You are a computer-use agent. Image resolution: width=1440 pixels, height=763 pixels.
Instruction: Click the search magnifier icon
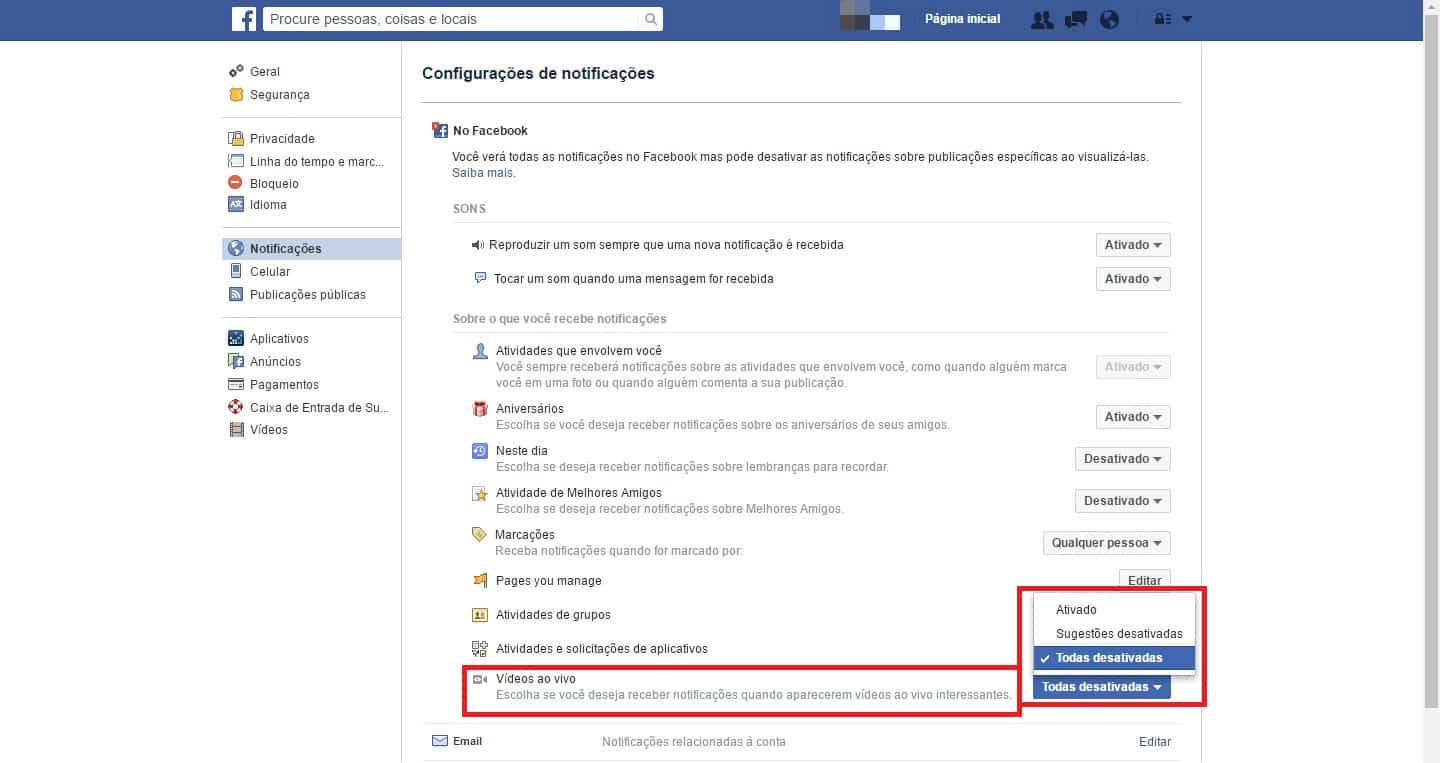tap(650, 19)
